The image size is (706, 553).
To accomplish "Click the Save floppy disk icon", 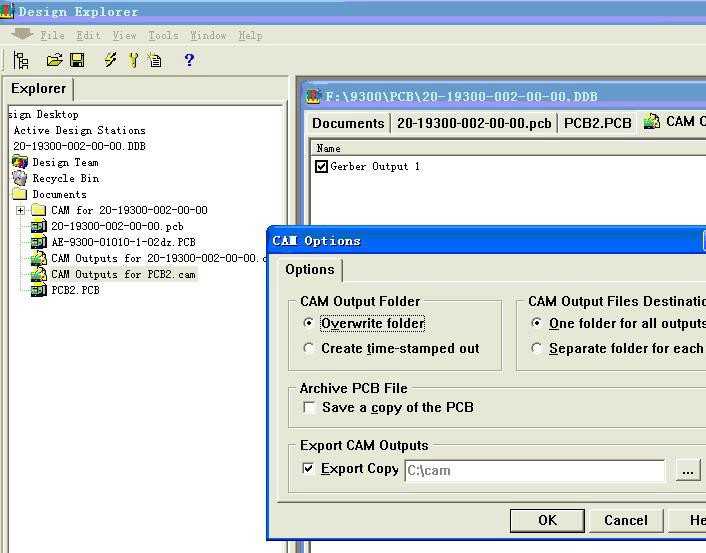I will 77,60.
